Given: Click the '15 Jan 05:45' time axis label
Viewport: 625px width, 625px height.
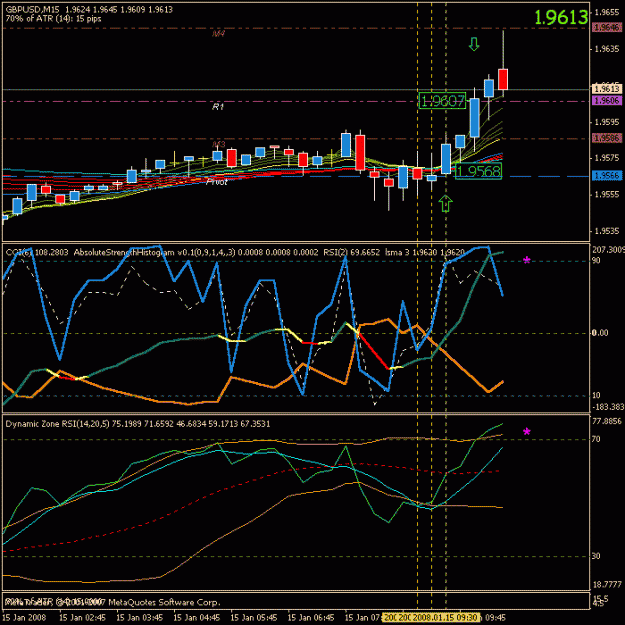Looking at the screenshot, I should tap(254, 617).
